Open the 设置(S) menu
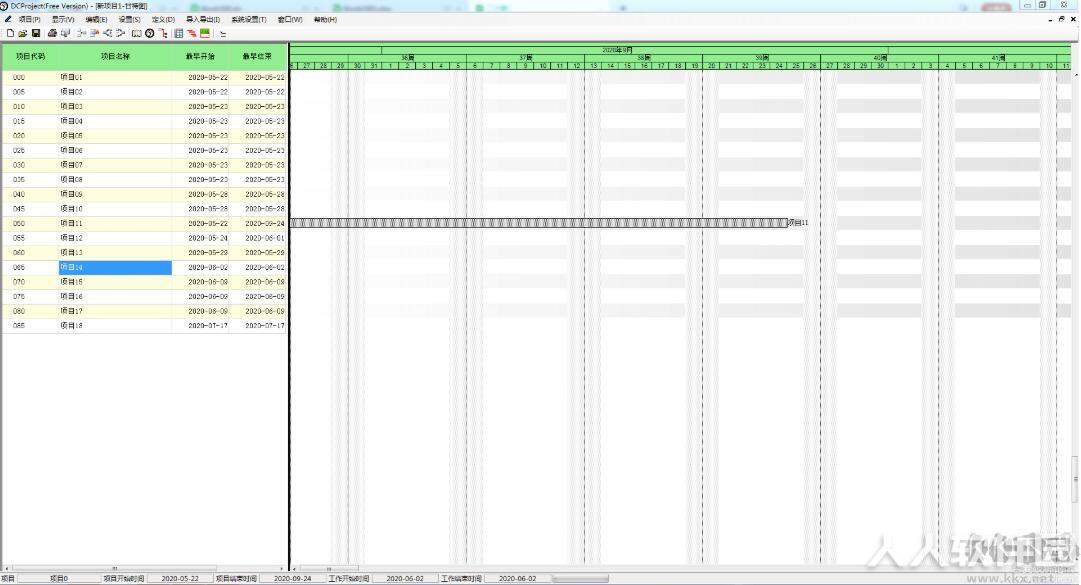Viewport: 1081px width, 585px height. click(129, 19)
